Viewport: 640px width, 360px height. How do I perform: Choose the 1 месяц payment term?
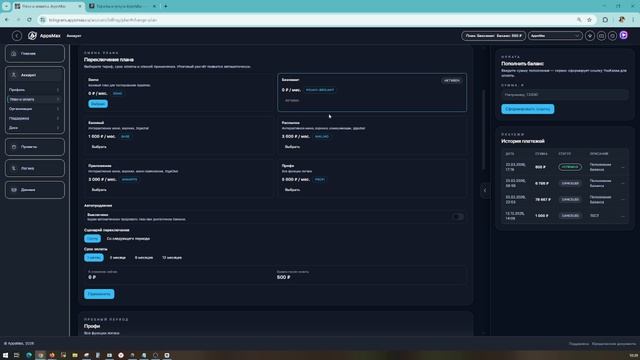point(94,258)
